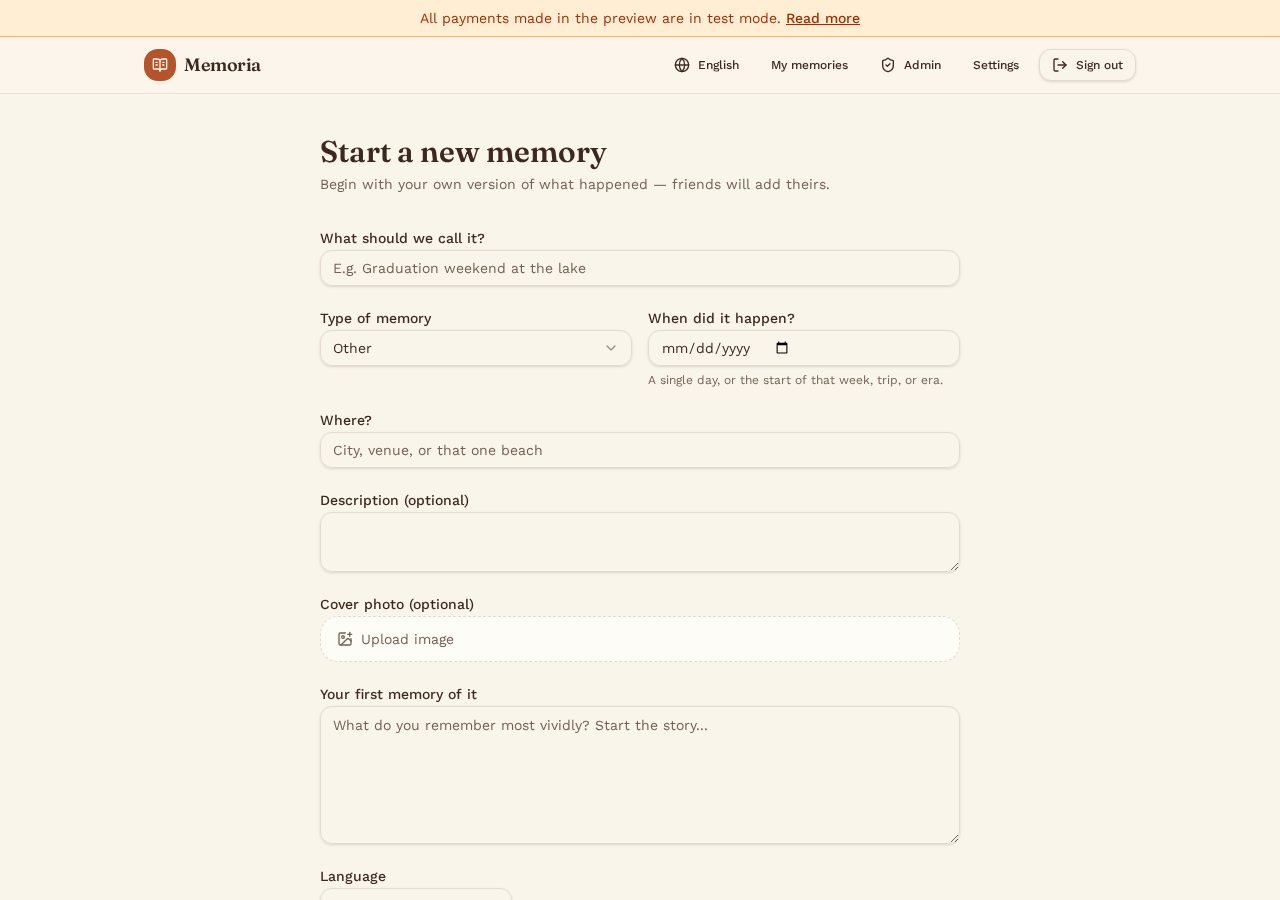Click the Your first memory of it label
This screenshot has height=900, width=1280.
[398, 694]
